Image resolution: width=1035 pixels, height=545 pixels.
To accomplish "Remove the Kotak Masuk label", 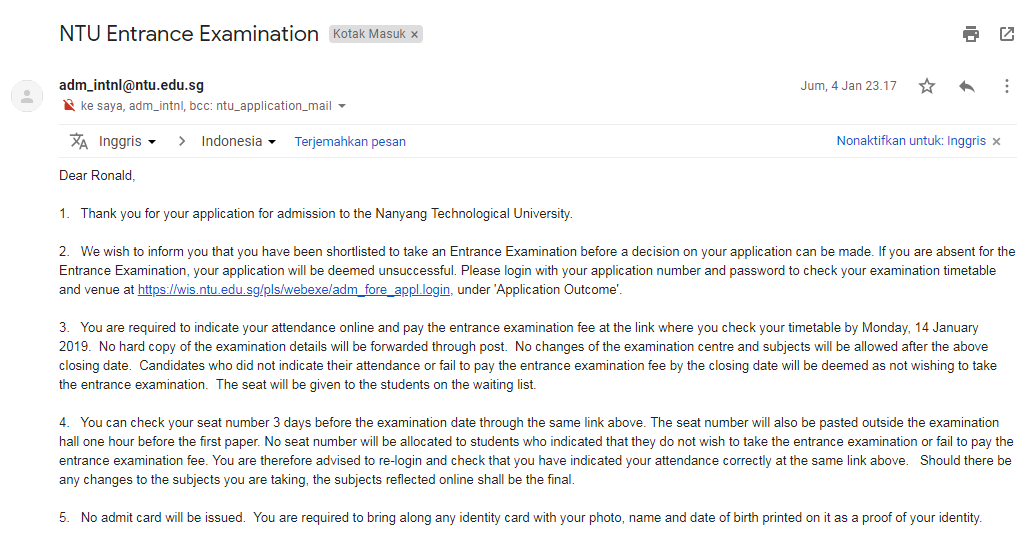I will tap(415, 34).
